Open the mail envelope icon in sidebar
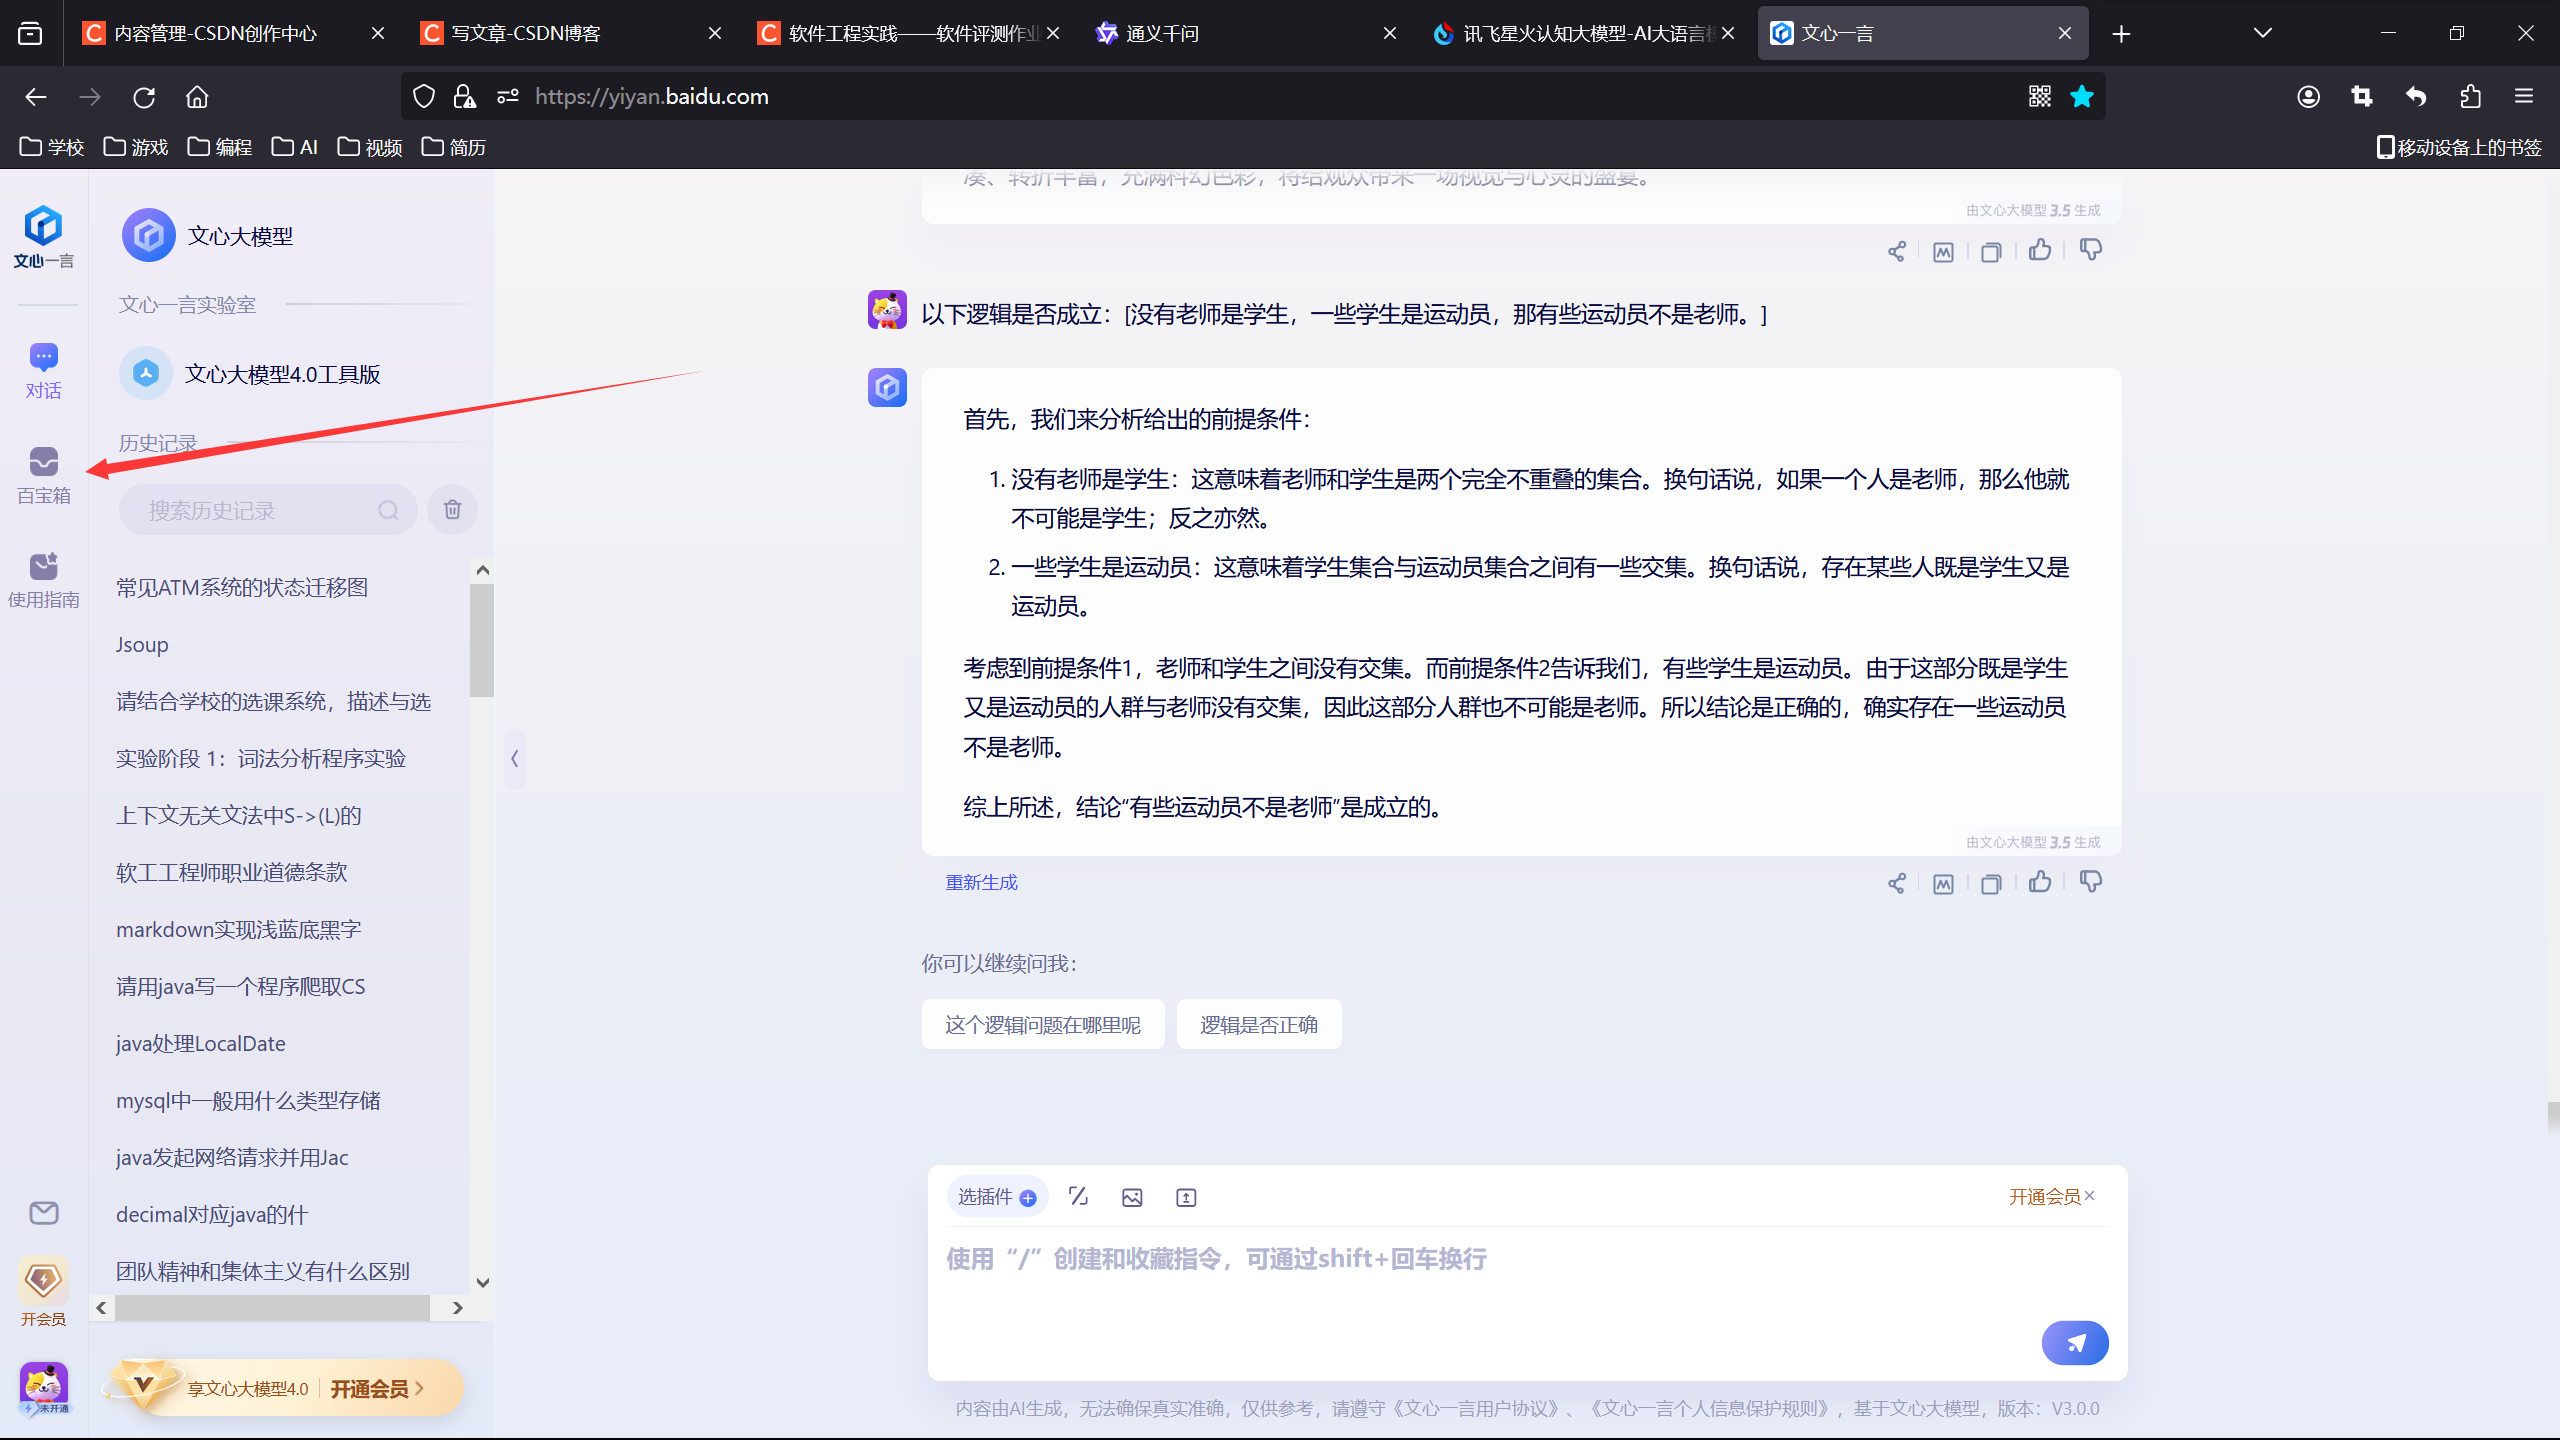Viewport: 2560px width, 1440px height. pos(43,1213)
